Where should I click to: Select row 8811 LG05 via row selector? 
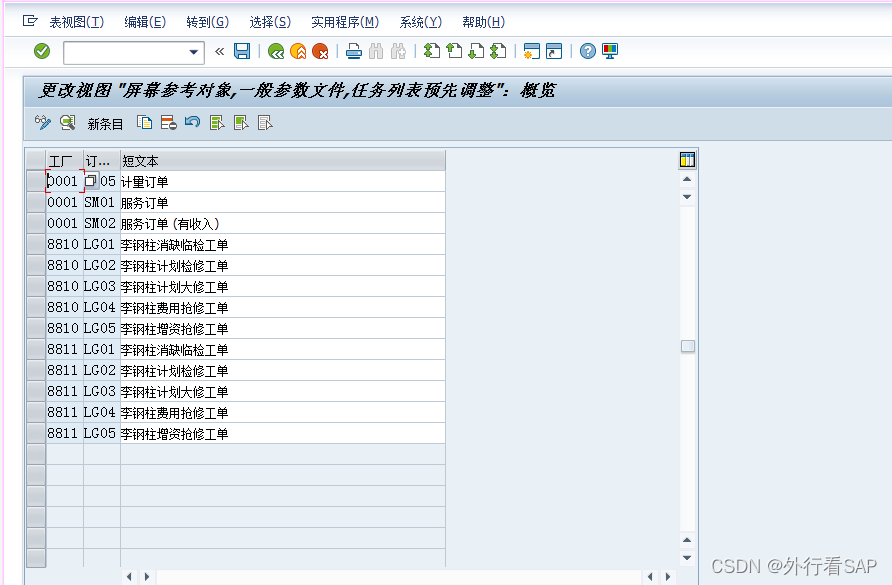[36, 434]
